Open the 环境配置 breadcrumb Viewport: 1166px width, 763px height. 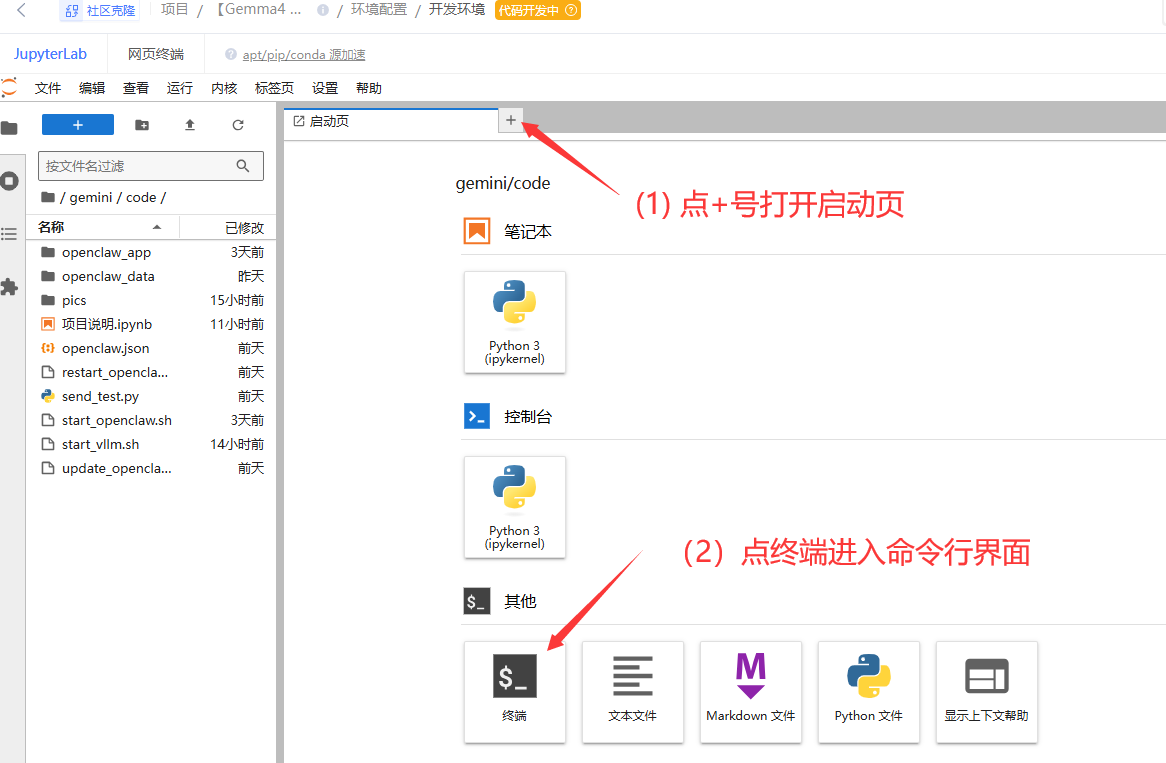pos(379,10)
